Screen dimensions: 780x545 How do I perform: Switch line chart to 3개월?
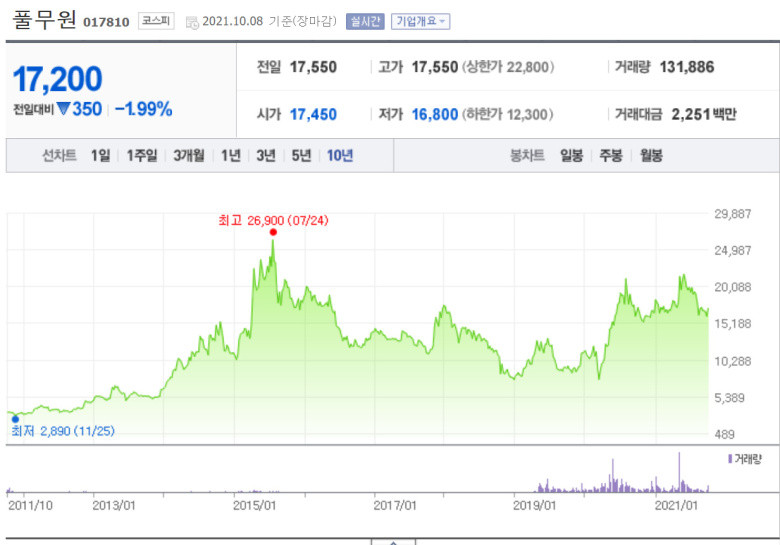click(x=189, y=156)
